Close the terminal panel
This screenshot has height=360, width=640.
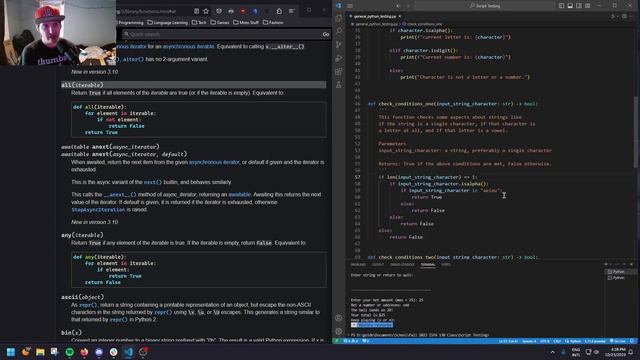pos(631,264)
